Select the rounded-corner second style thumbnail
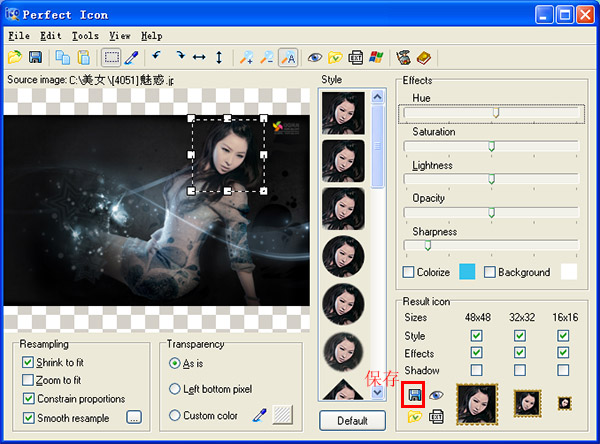This screenshot has width=600, height=444. coord(343,161)
